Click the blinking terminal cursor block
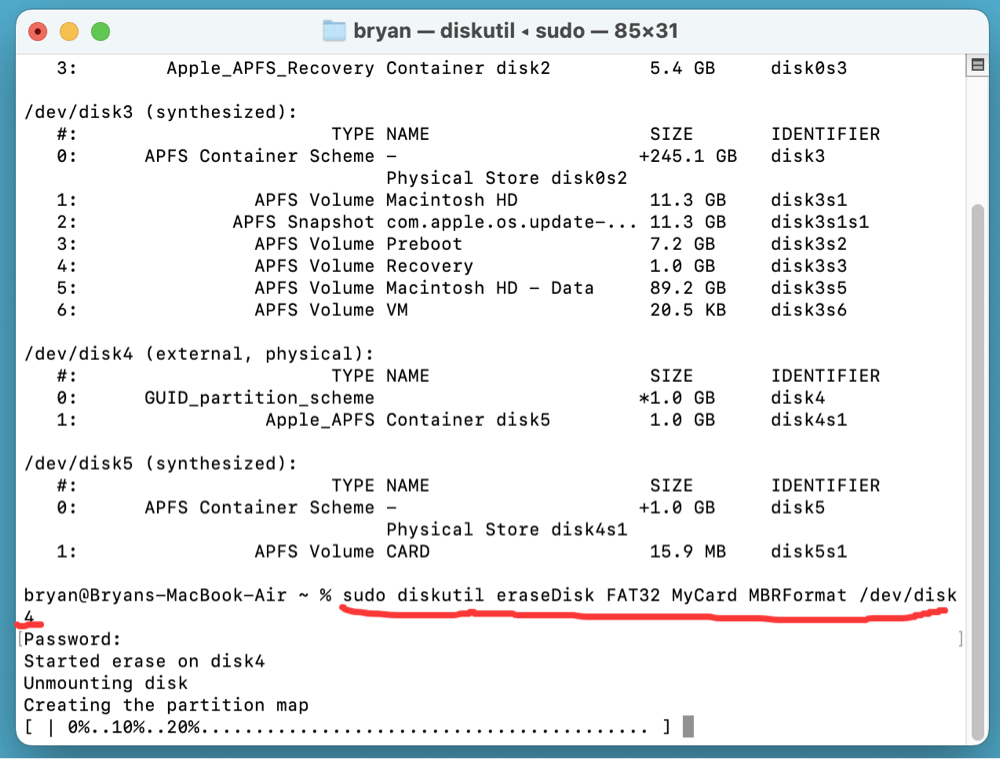1000x759 pixels. pyautogui.click(x=686, y=727)
